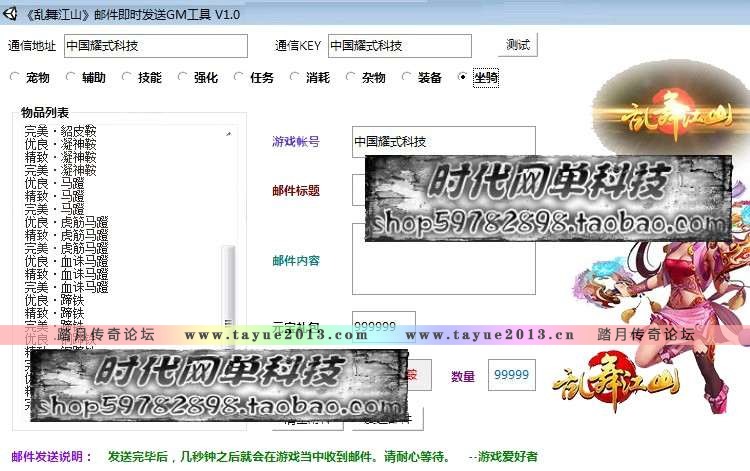Viewport: 750px width, 471px height.
Task: Click the 邮件发送说明 label at bottom
Action: [x=52, y=457]
